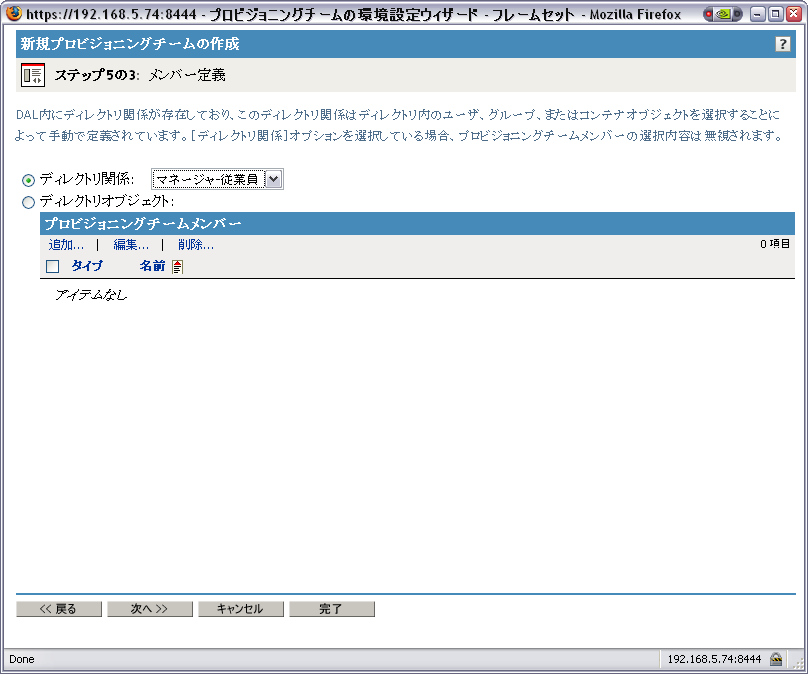Viewport: 808px width, 674px height.
Task: Close the Firefox window
Action: tap(794, 14)
